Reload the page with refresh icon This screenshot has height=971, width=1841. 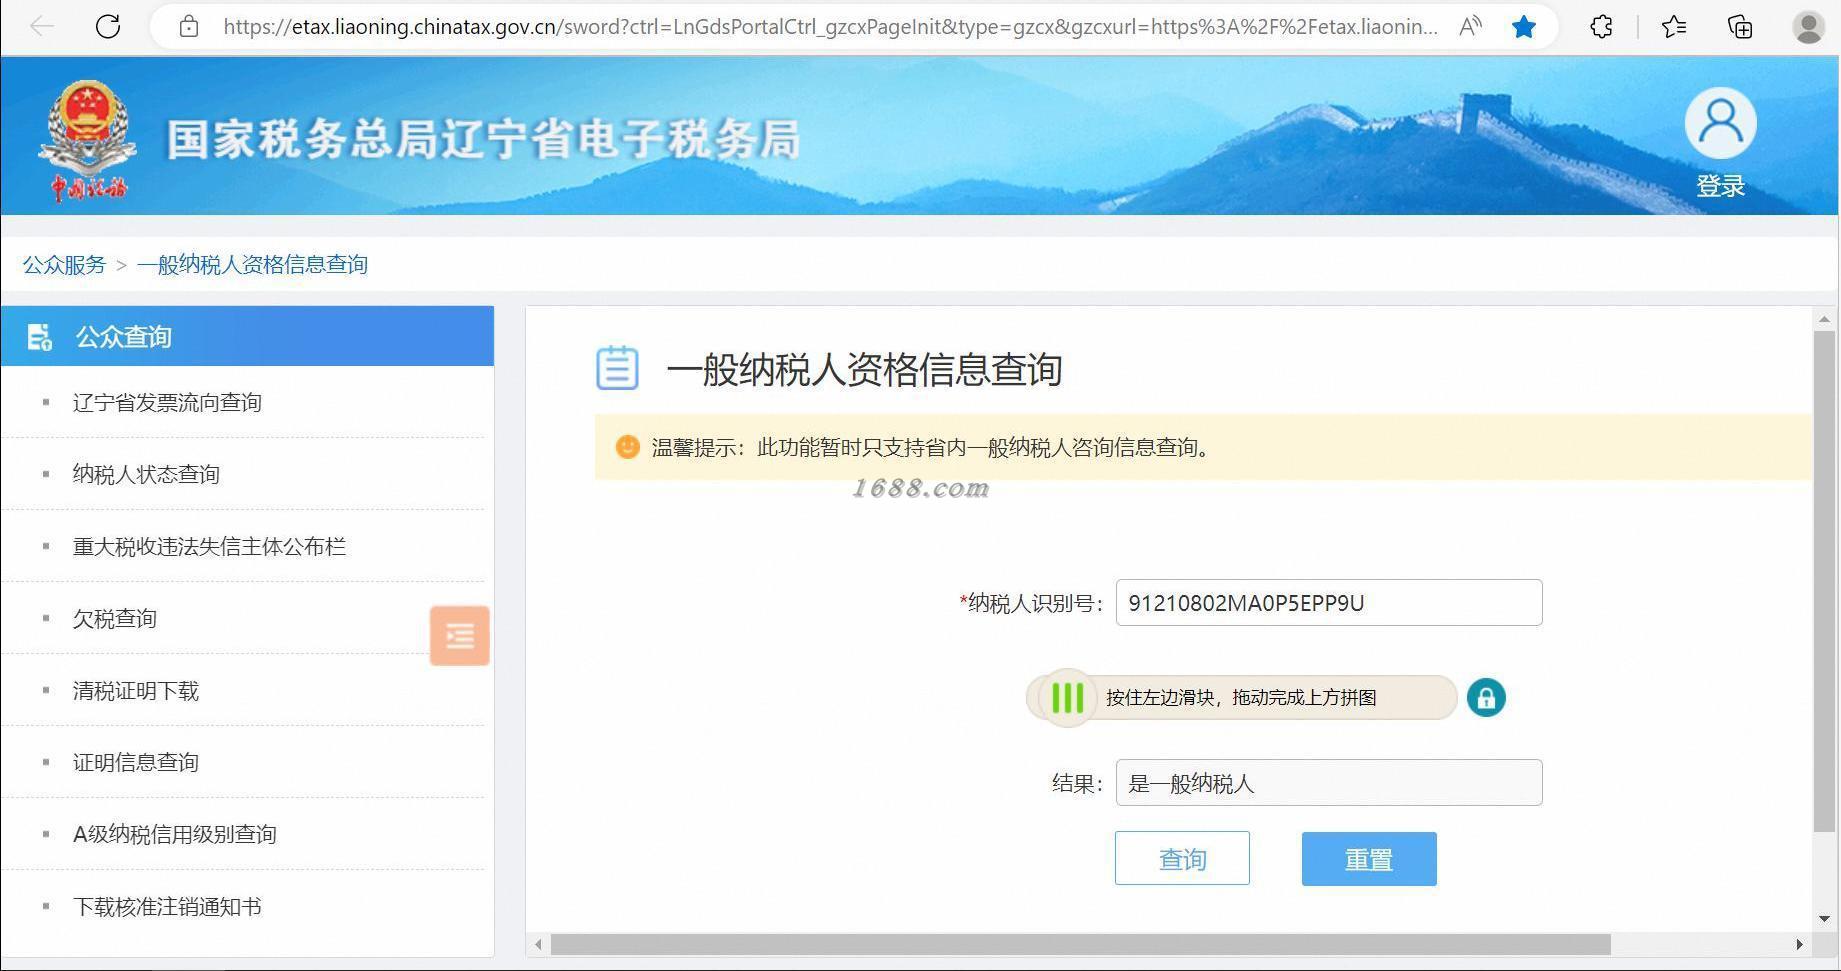pos(108,27)
